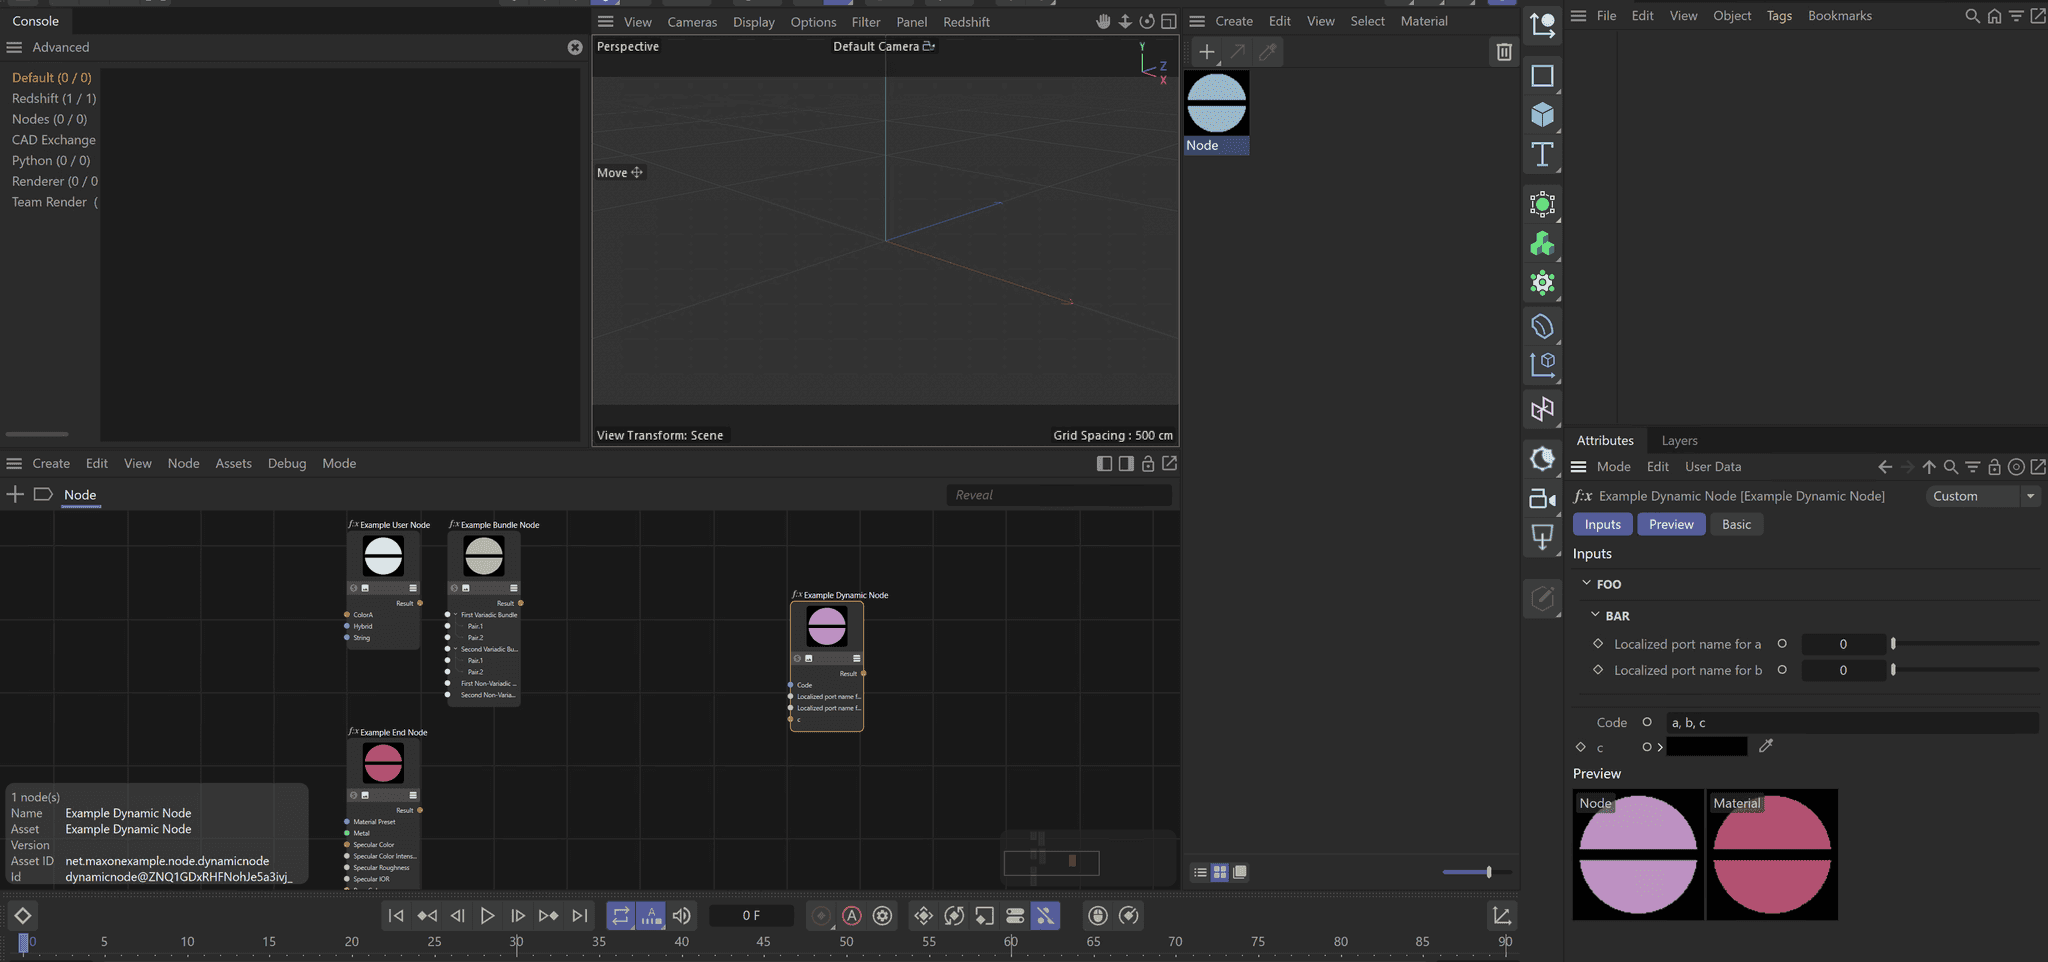Viewport: 2048px width, 962px height.
Task: Click the Basic tab button
Action: point(1736,524)
